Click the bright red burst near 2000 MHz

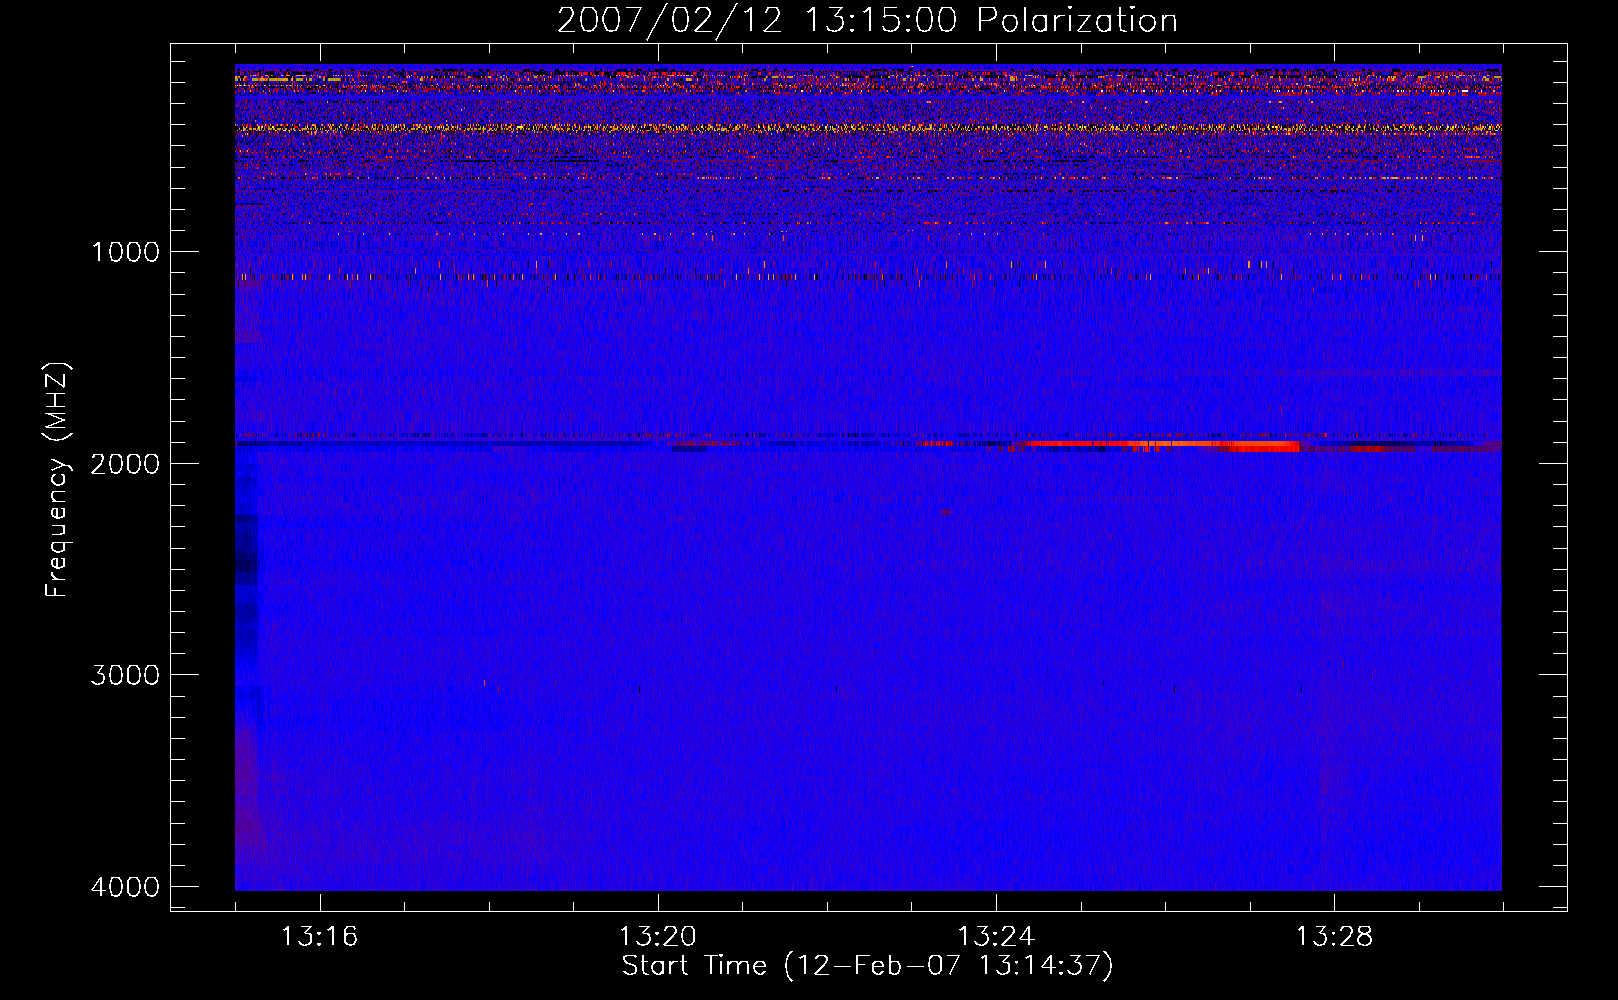pos(1160,445)
